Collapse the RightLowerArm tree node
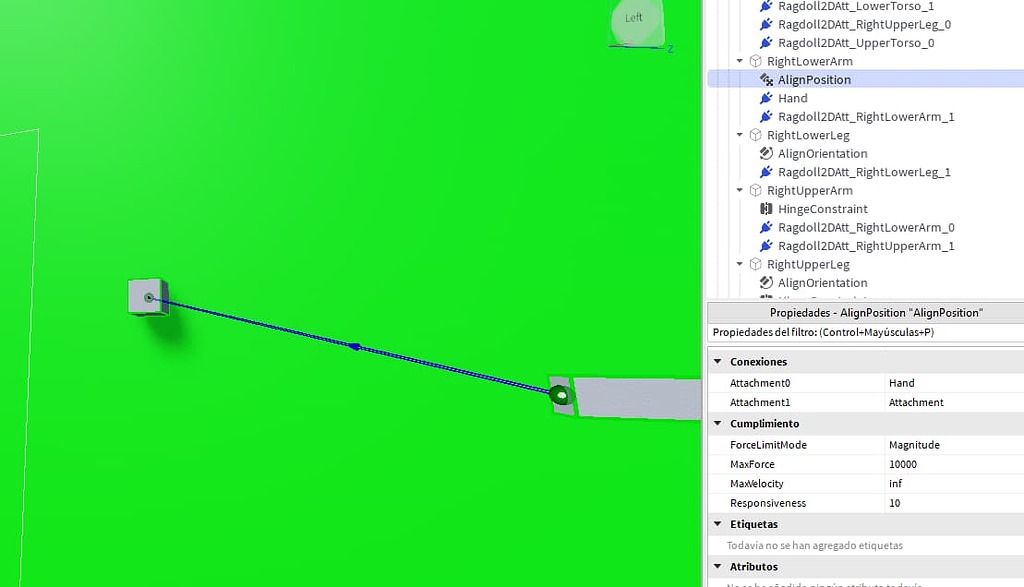 click(739, 61)
